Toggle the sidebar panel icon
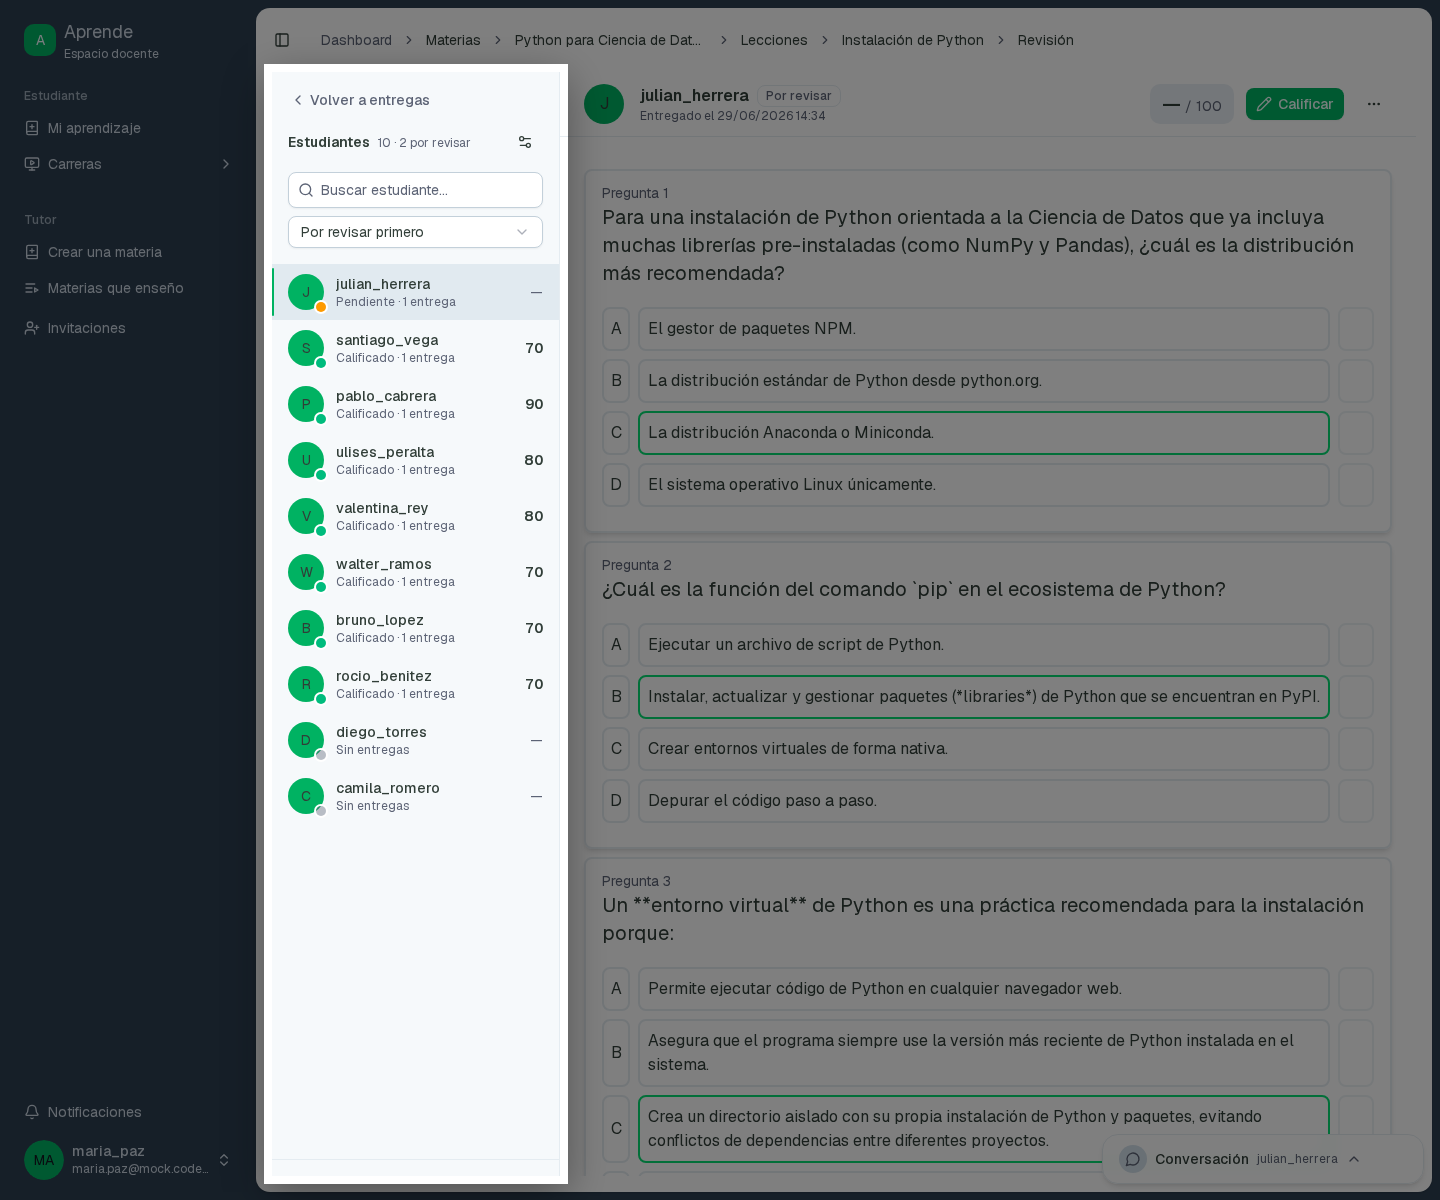 point(282,40)
